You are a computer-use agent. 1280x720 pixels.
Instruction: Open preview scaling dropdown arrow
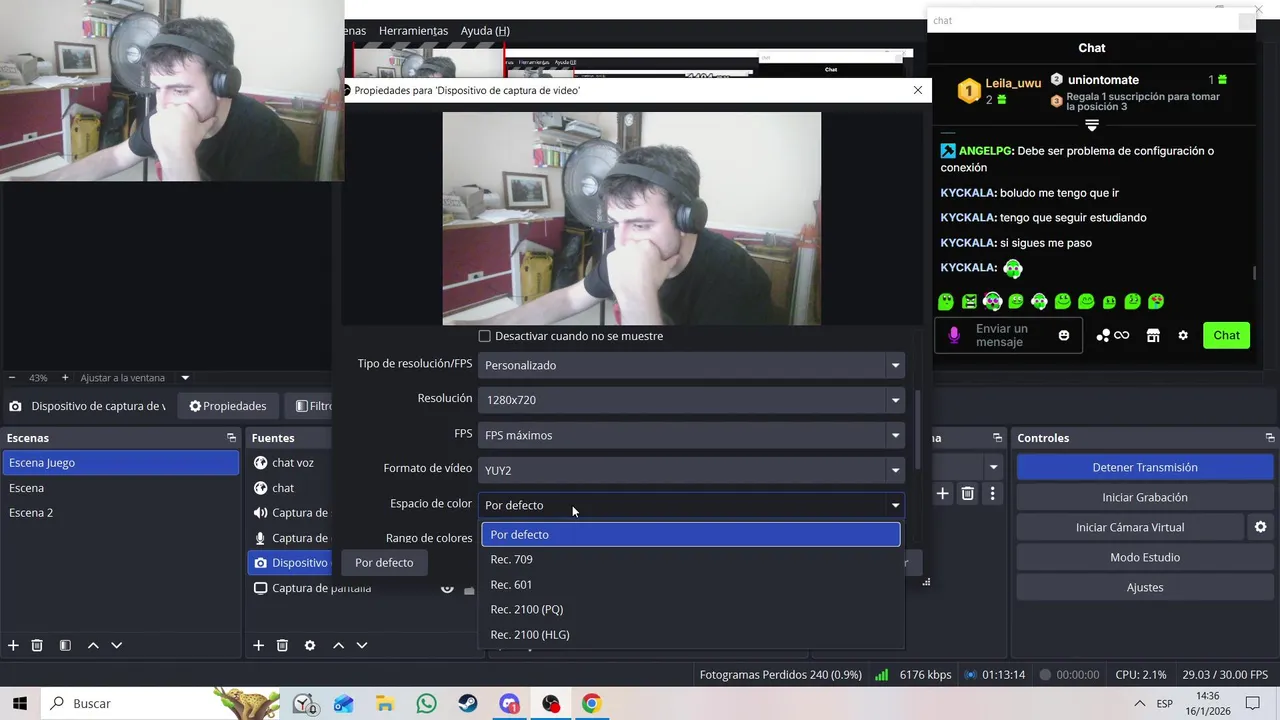[185, 378]
